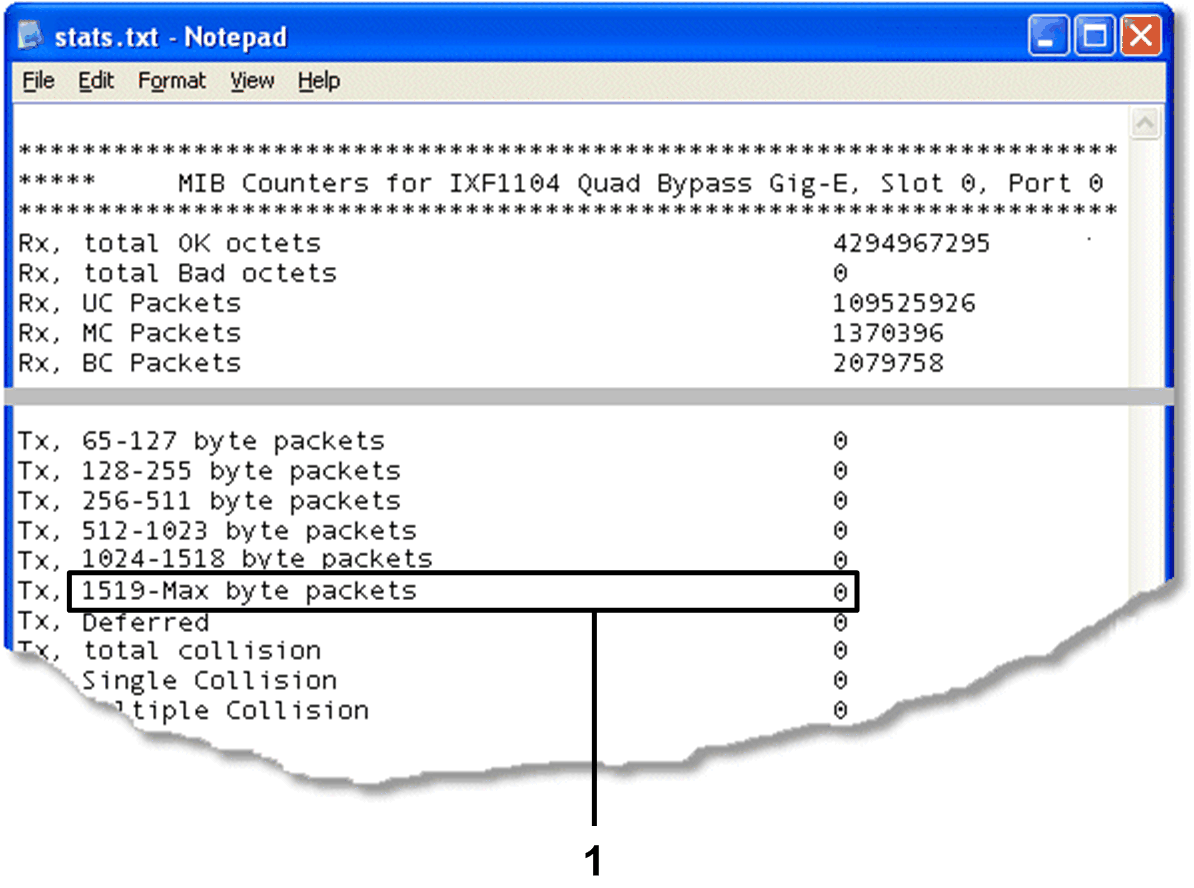Open the Edit menu
Viewport: 1194px width, 888px height.
pyautogui.click(x=95, y=81)
